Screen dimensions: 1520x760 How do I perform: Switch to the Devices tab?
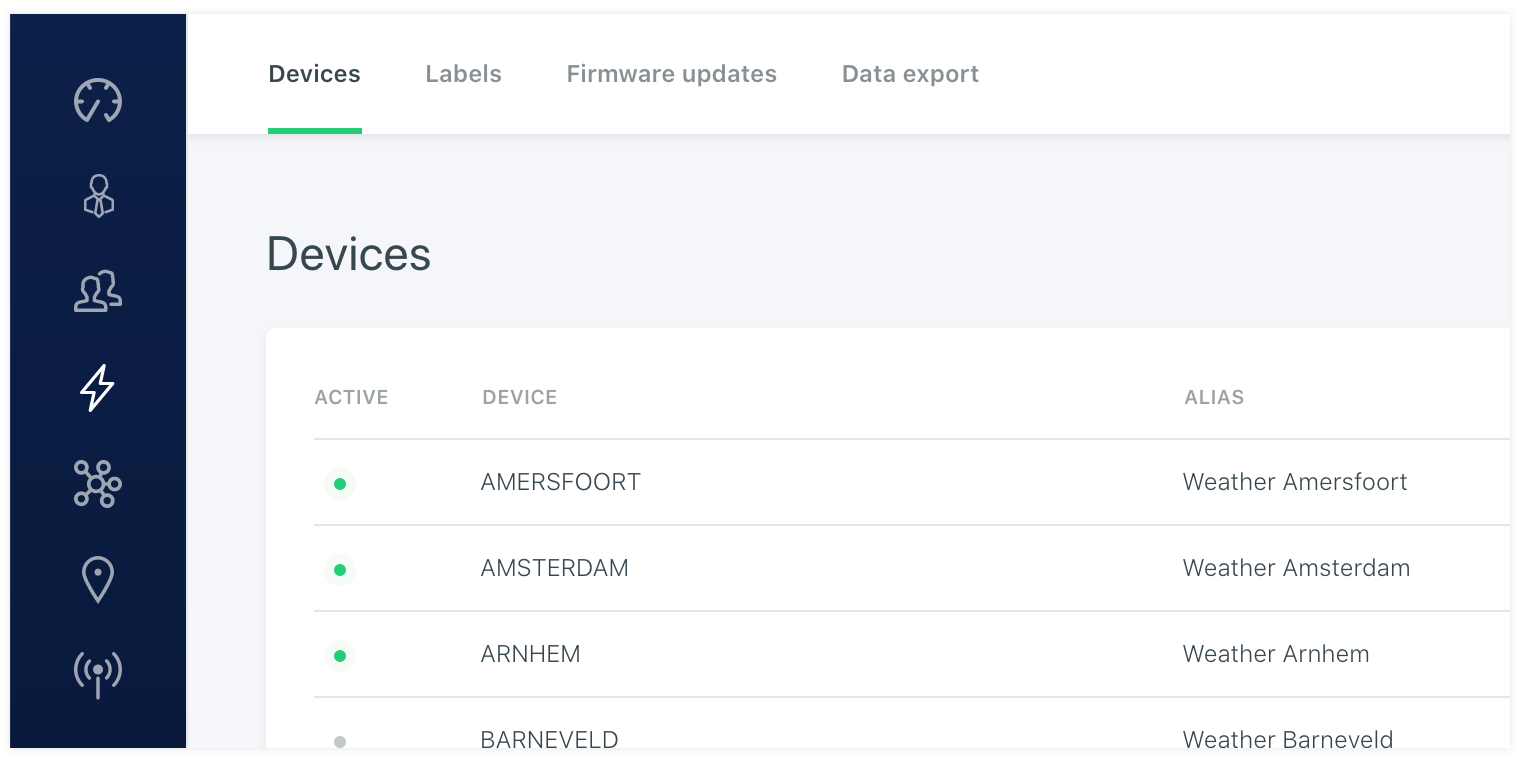[314, 74]
